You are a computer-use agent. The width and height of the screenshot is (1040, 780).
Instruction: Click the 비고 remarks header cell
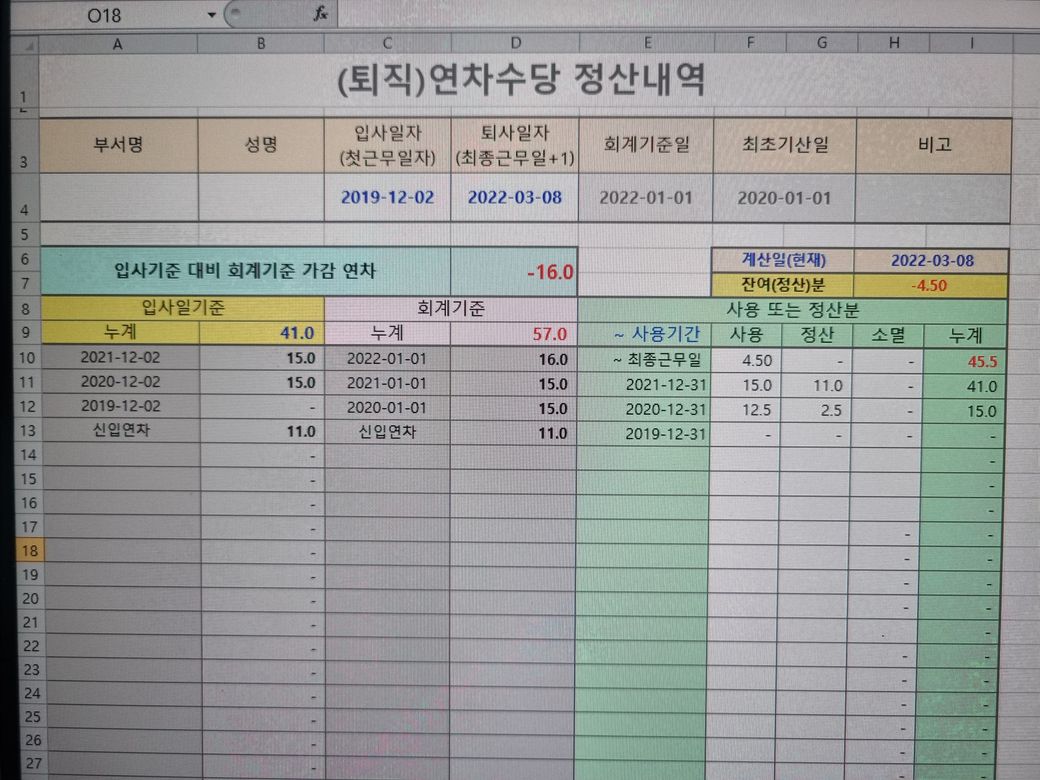[934, 145]
